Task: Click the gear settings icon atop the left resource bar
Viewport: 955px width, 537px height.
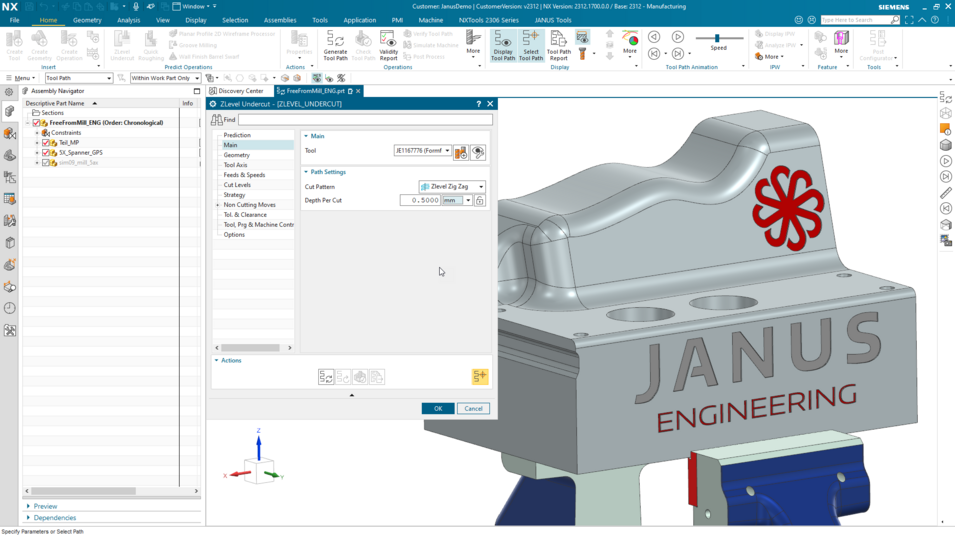Action: click(x=9, y=92)
